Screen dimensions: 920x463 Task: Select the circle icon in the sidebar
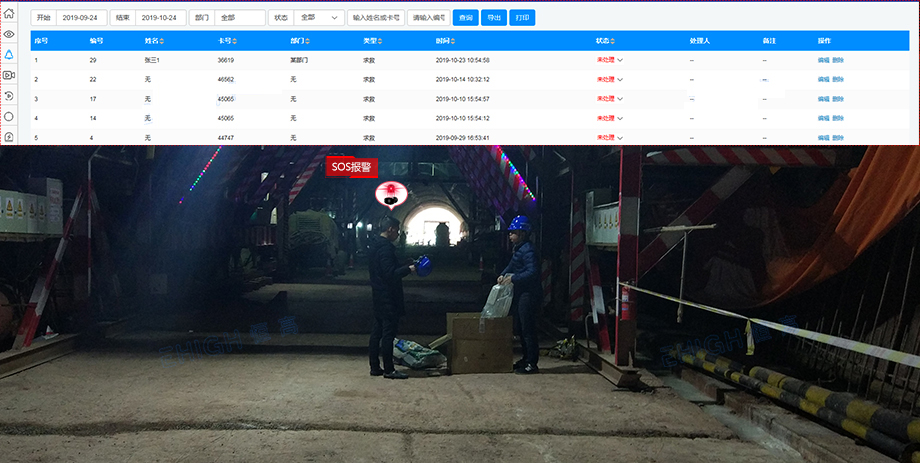pyautogui.click(x=9, y=116)
